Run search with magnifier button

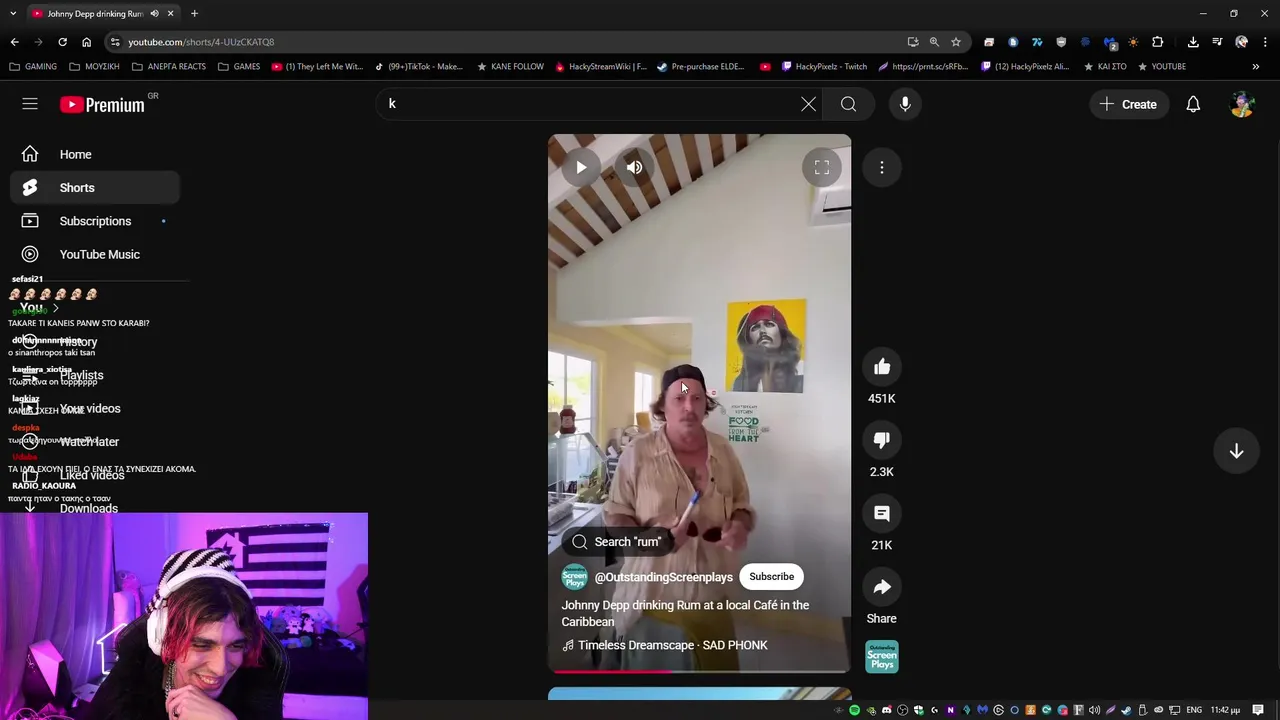coord(848,104)
